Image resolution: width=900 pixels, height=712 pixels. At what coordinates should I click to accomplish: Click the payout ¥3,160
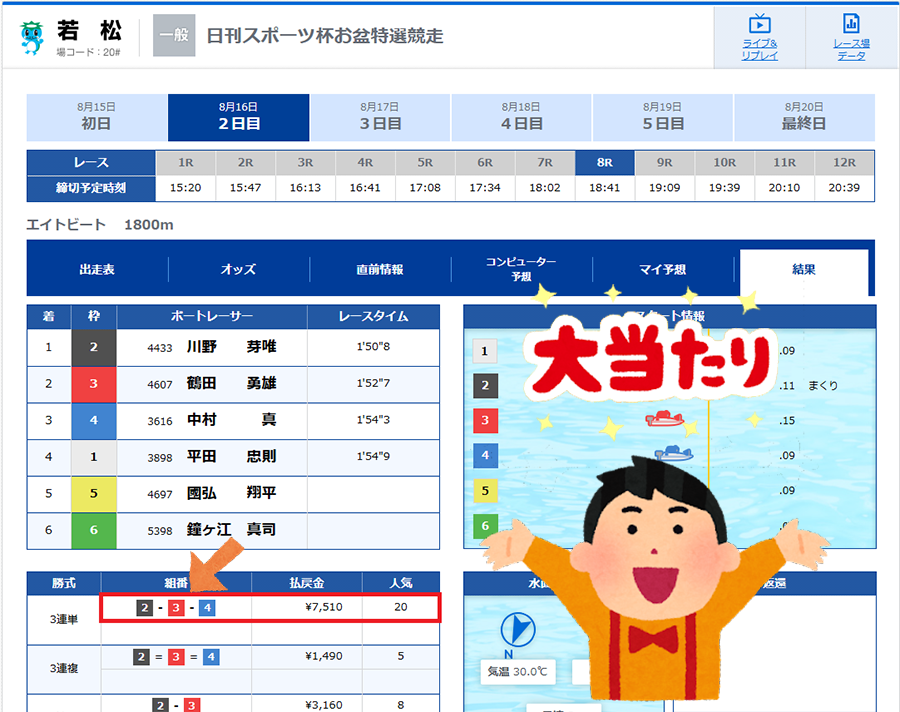coord(324,705)
